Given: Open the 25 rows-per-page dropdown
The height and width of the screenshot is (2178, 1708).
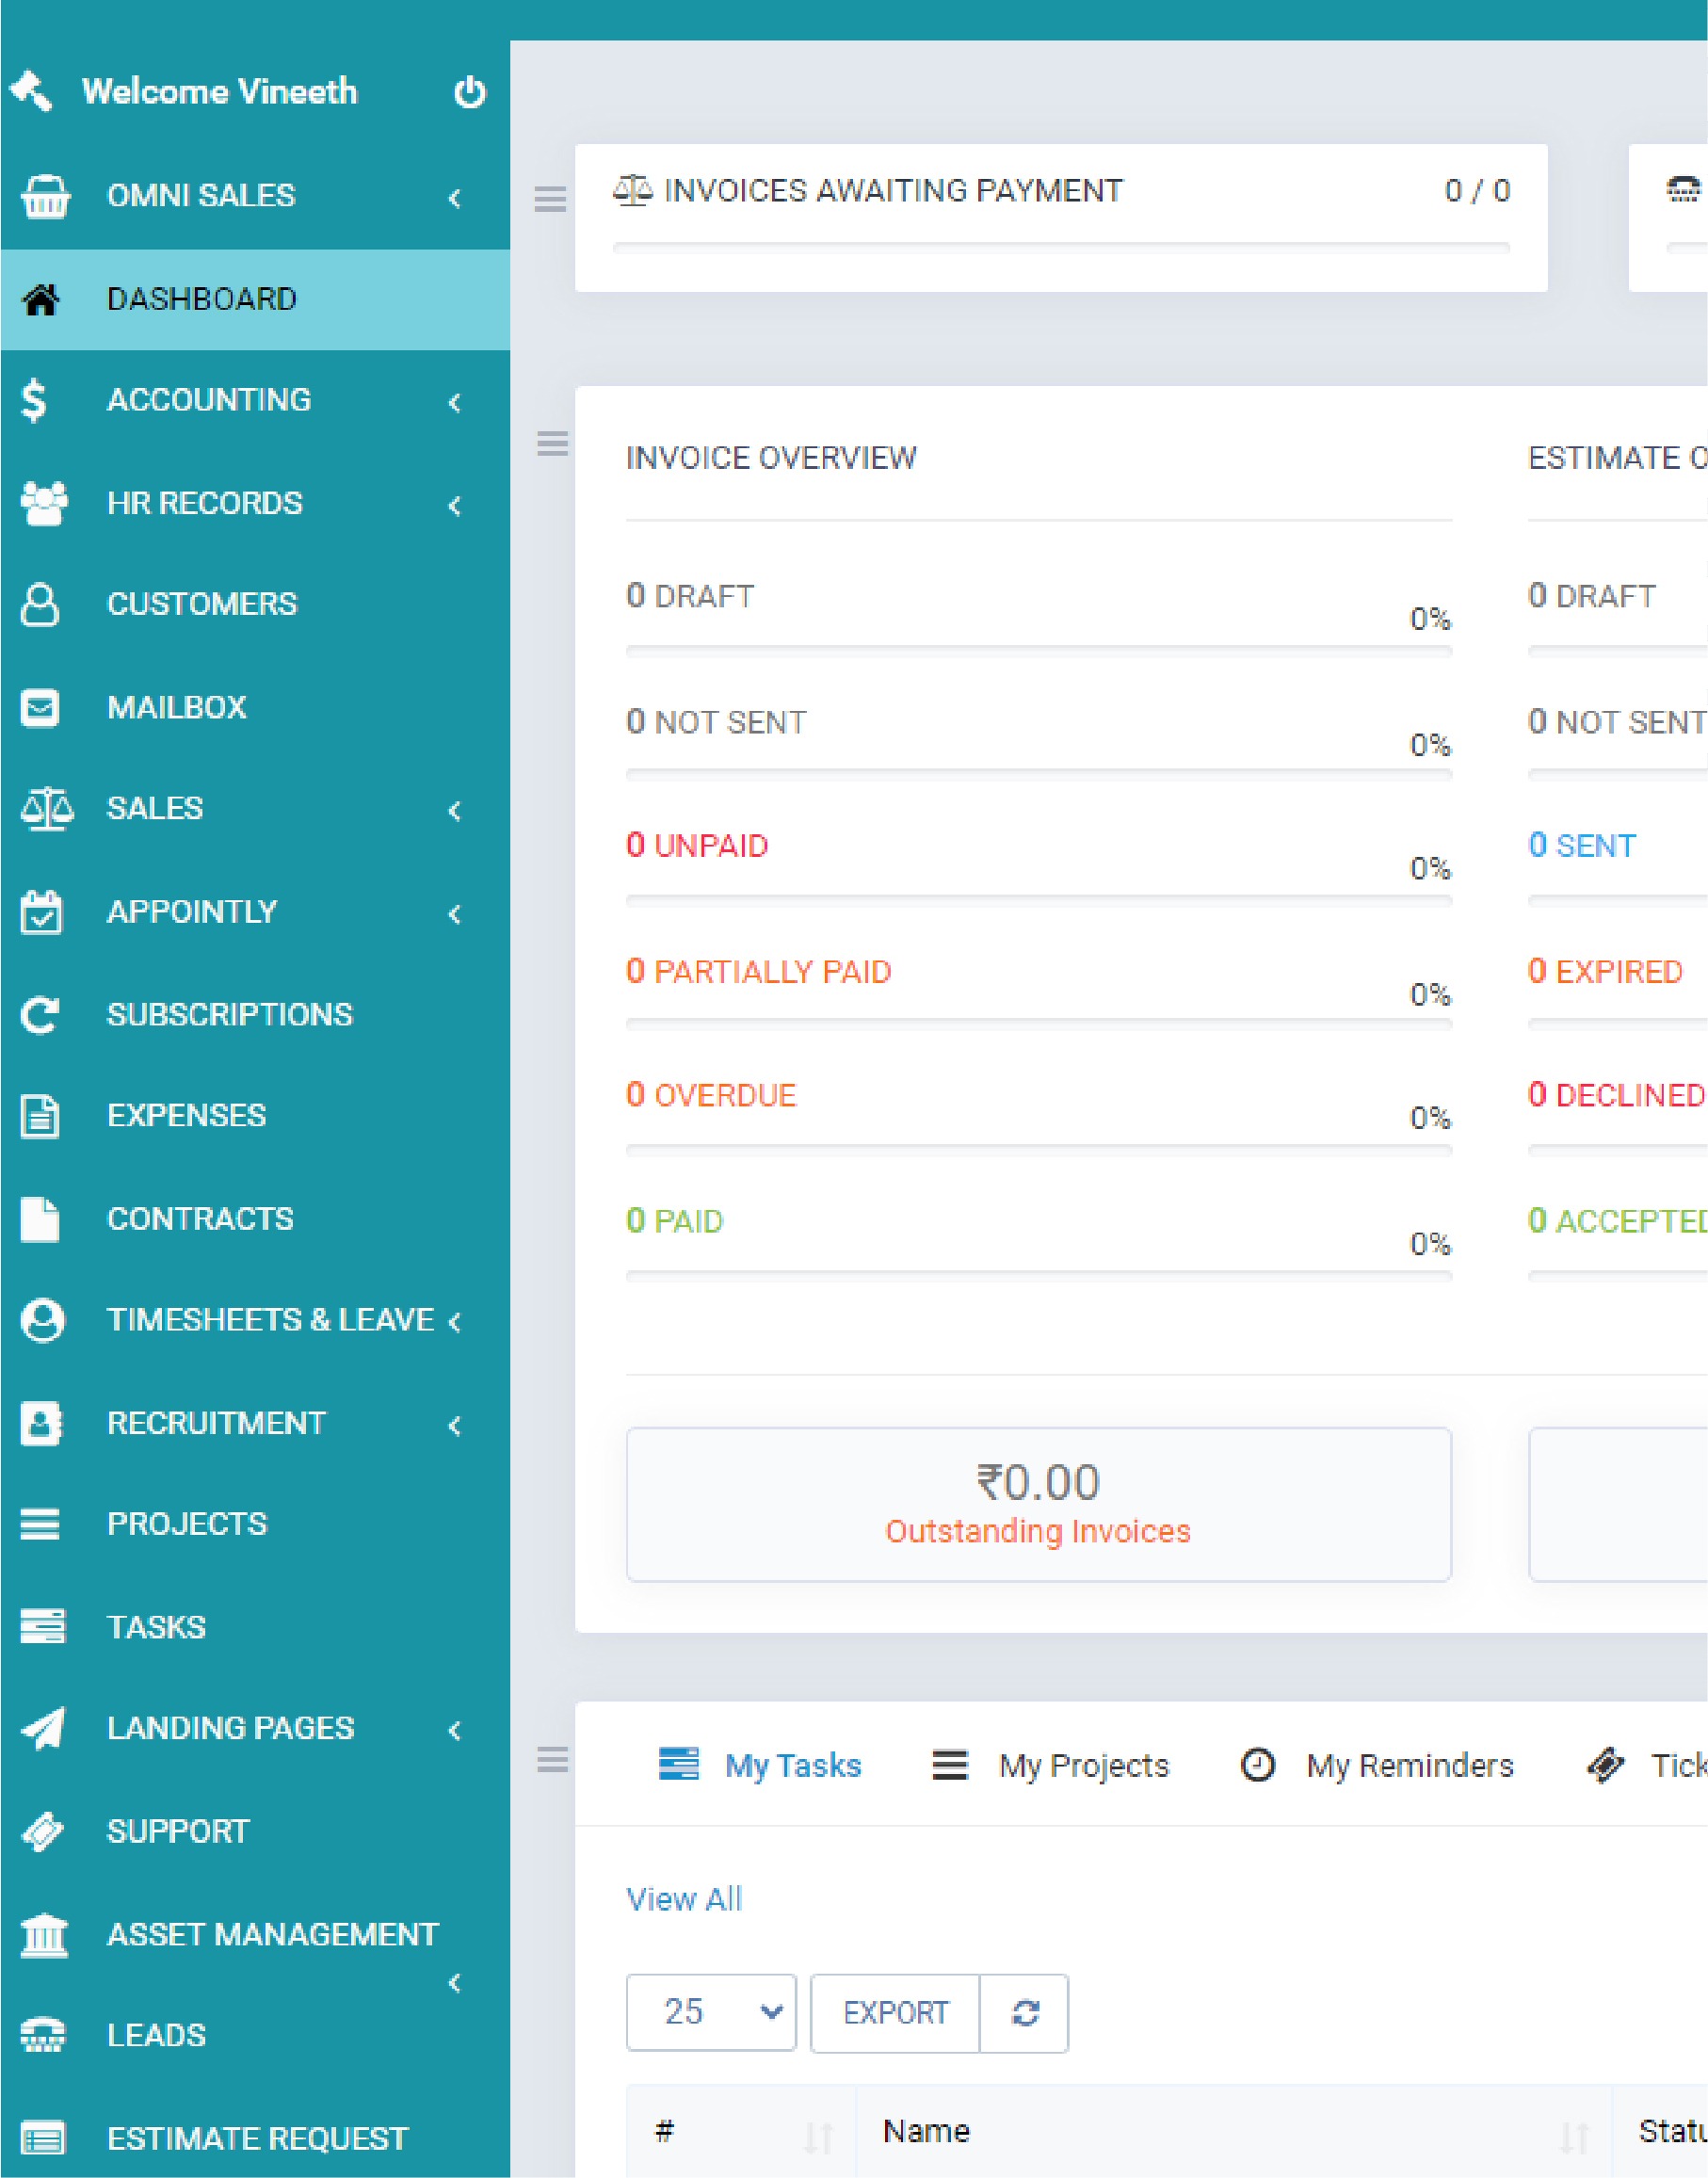Looking at the screenshot, I should click(711, 2013).
